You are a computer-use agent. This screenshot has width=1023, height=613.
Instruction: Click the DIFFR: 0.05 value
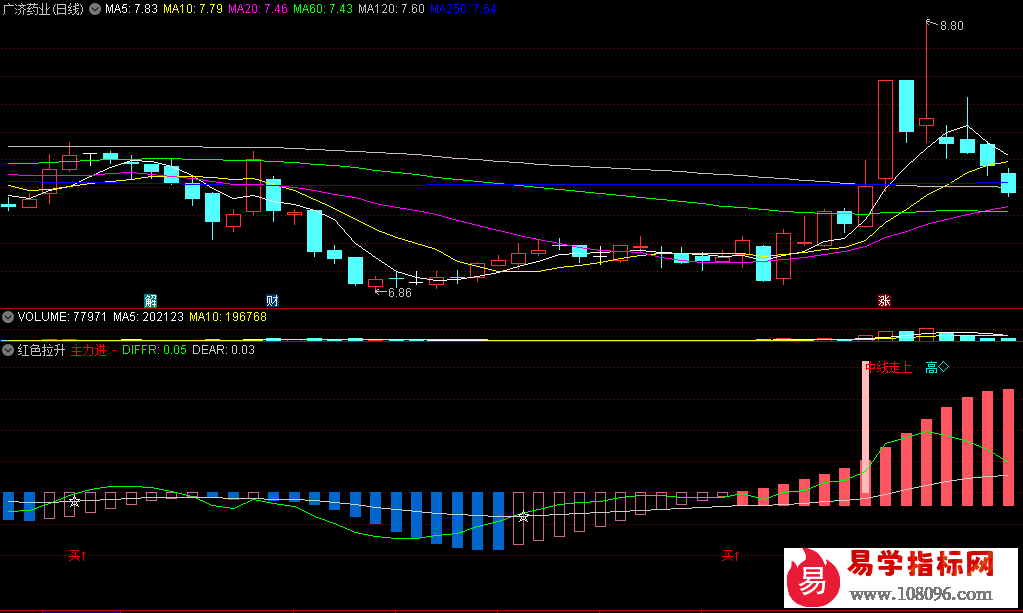(x=155, y=350)
